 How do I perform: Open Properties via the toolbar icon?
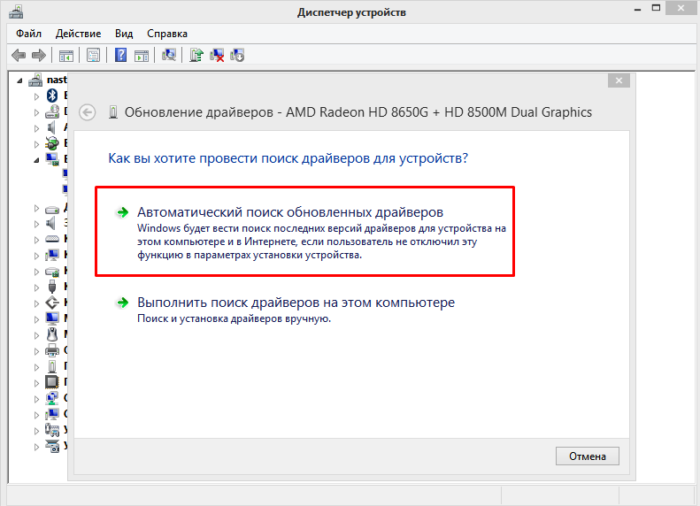point(93,55)
